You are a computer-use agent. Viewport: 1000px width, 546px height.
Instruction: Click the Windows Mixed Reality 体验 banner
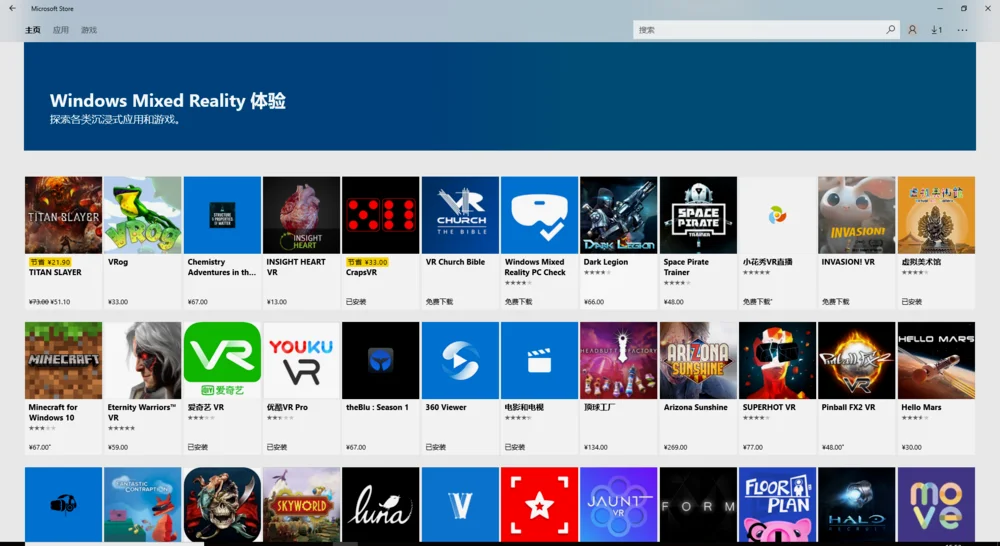[499, 96]
